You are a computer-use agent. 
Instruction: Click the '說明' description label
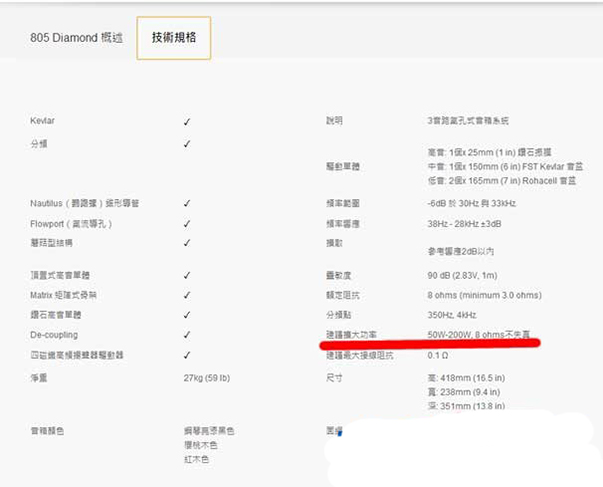pos(334,121)
